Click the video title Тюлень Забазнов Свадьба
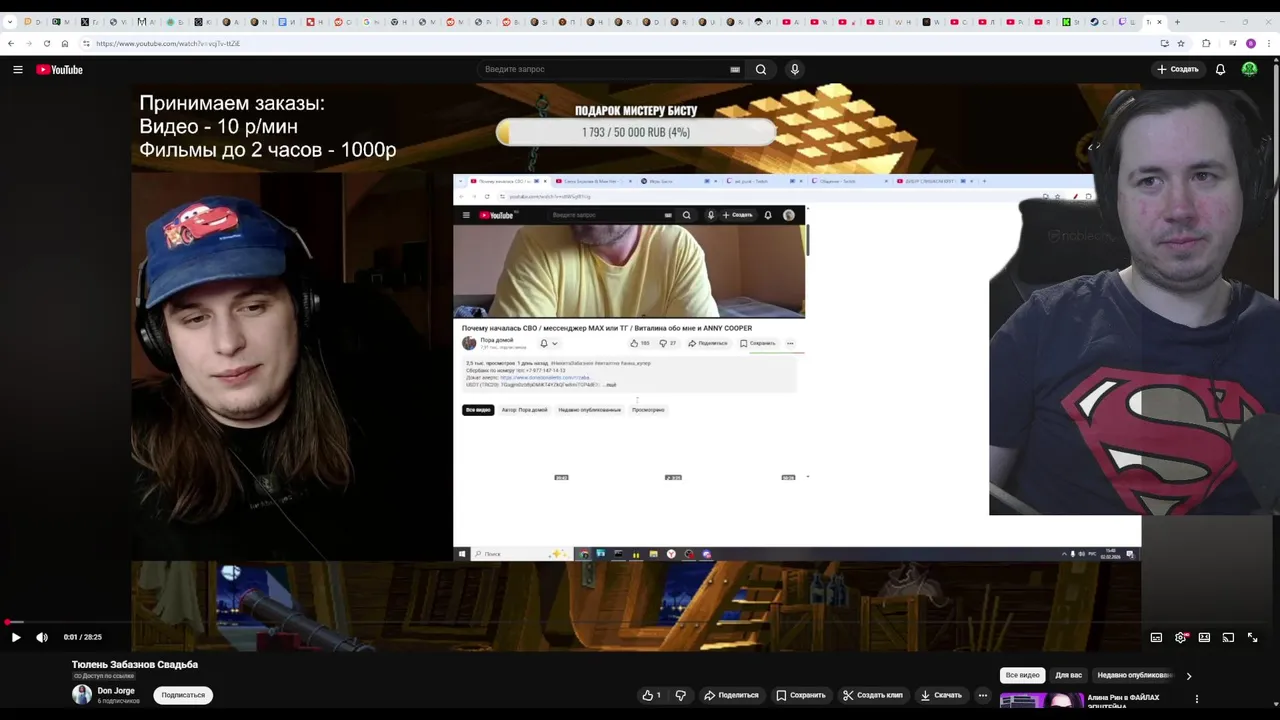The image size is (1280, 720). click(x=135, y=664)
